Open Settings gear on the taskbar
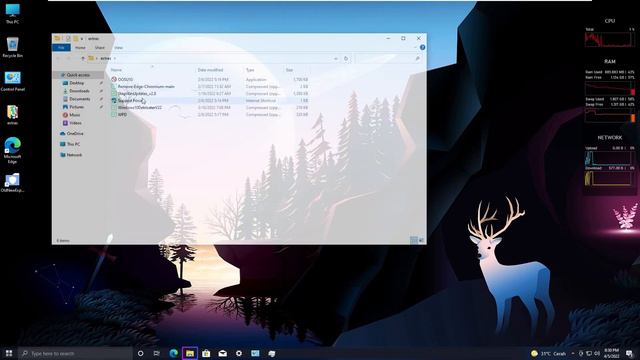 tap(239, 353)
